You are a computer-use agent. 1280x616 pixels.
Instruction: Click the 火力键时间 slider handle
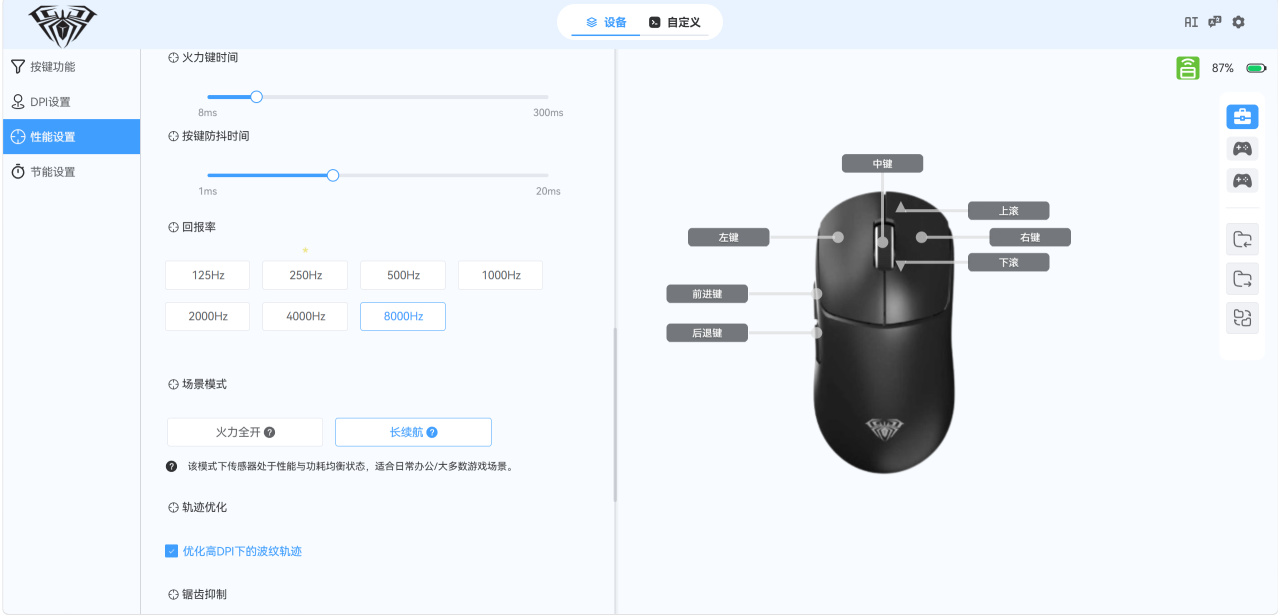pos(256,97)
